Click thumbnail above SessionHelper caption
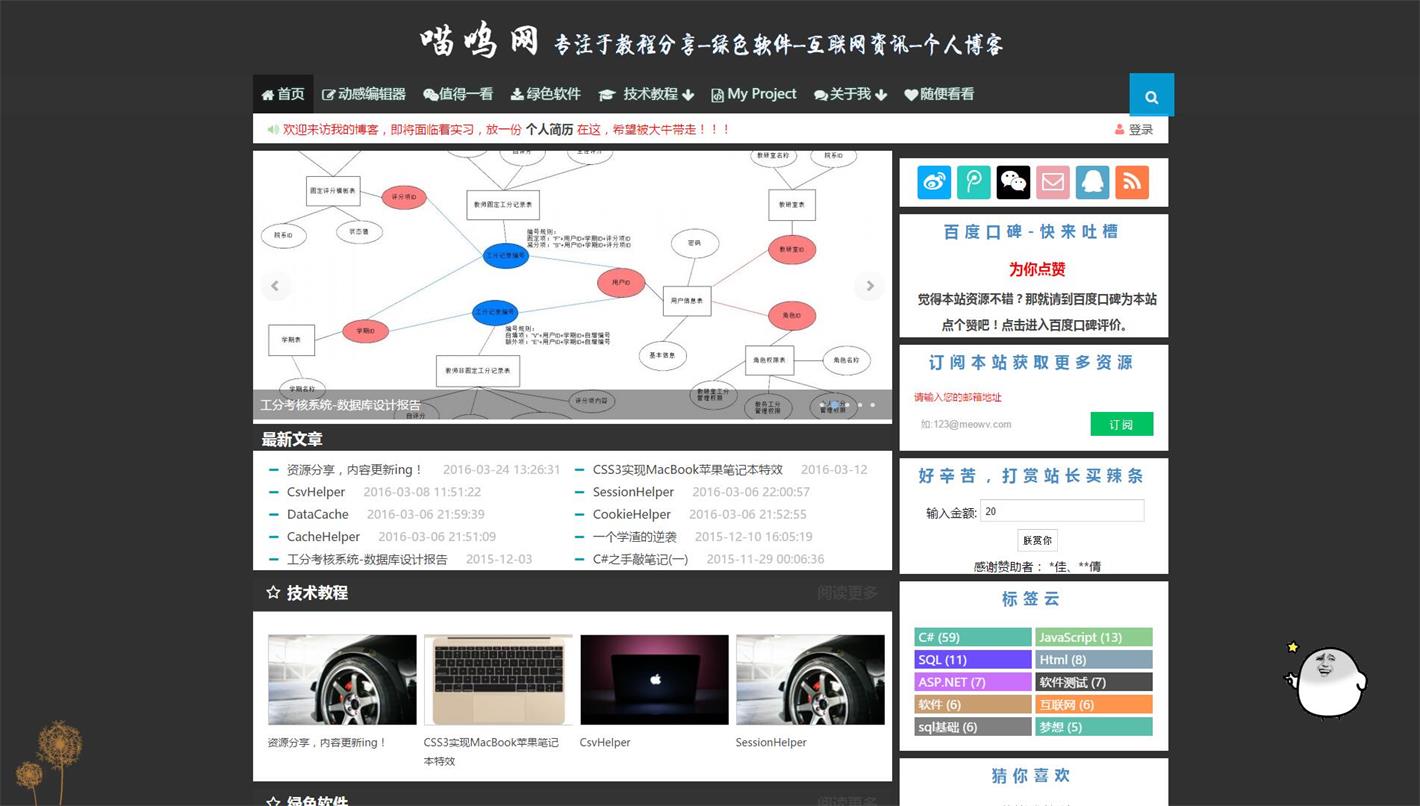The width and height of the screenshot is (1420, 806). click(810, 680)
